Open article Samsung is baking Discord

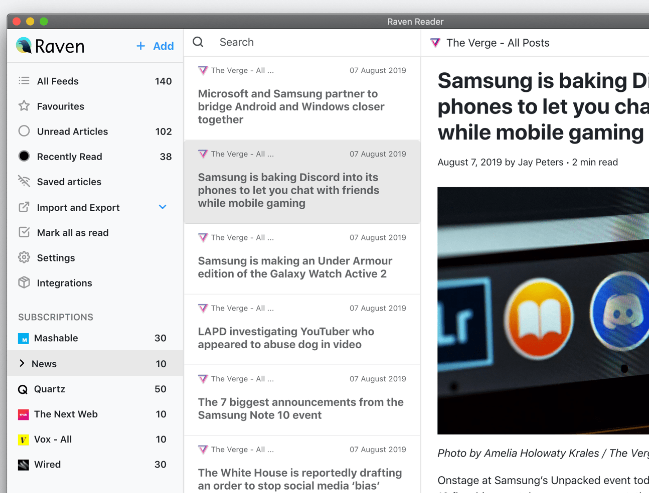click(302, 182)
